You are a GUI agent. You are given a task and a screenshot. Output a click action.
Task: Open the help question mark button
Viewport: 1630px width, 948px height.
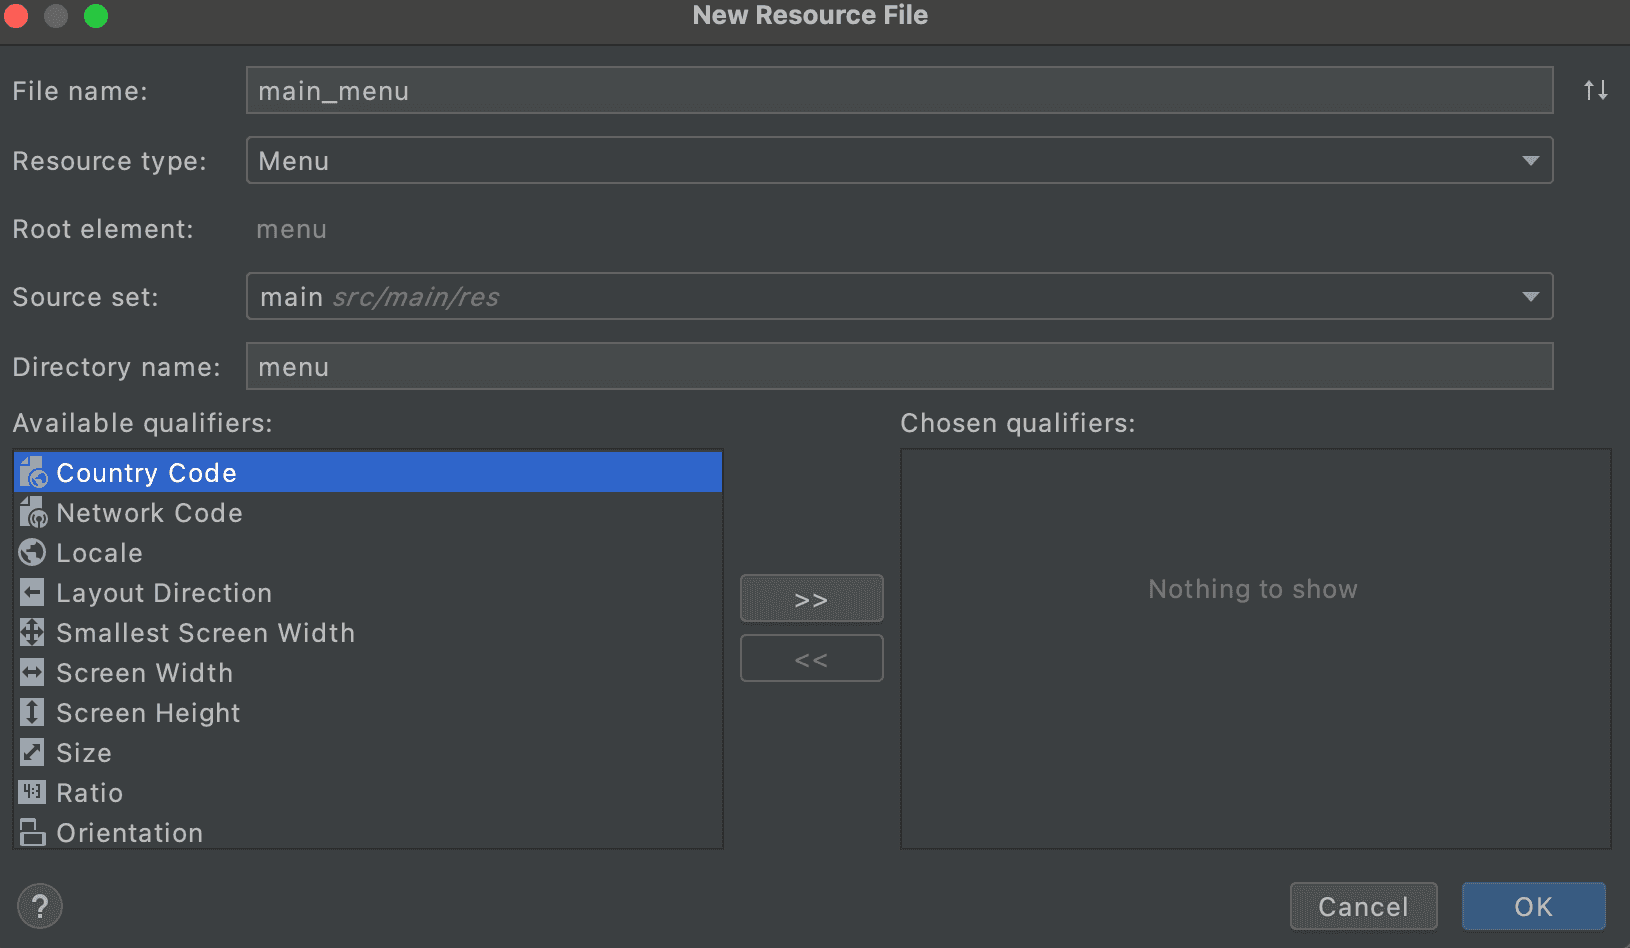point(40,907)
